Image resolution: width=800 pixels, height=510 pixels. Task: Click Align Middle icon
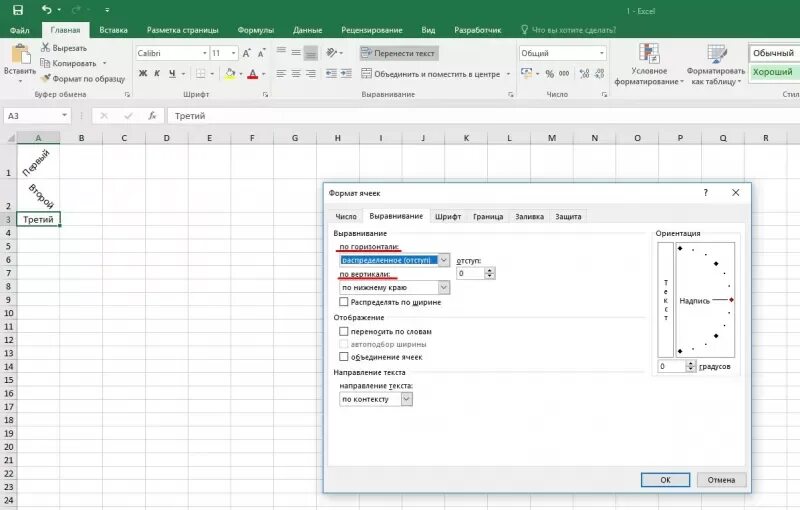296,52
